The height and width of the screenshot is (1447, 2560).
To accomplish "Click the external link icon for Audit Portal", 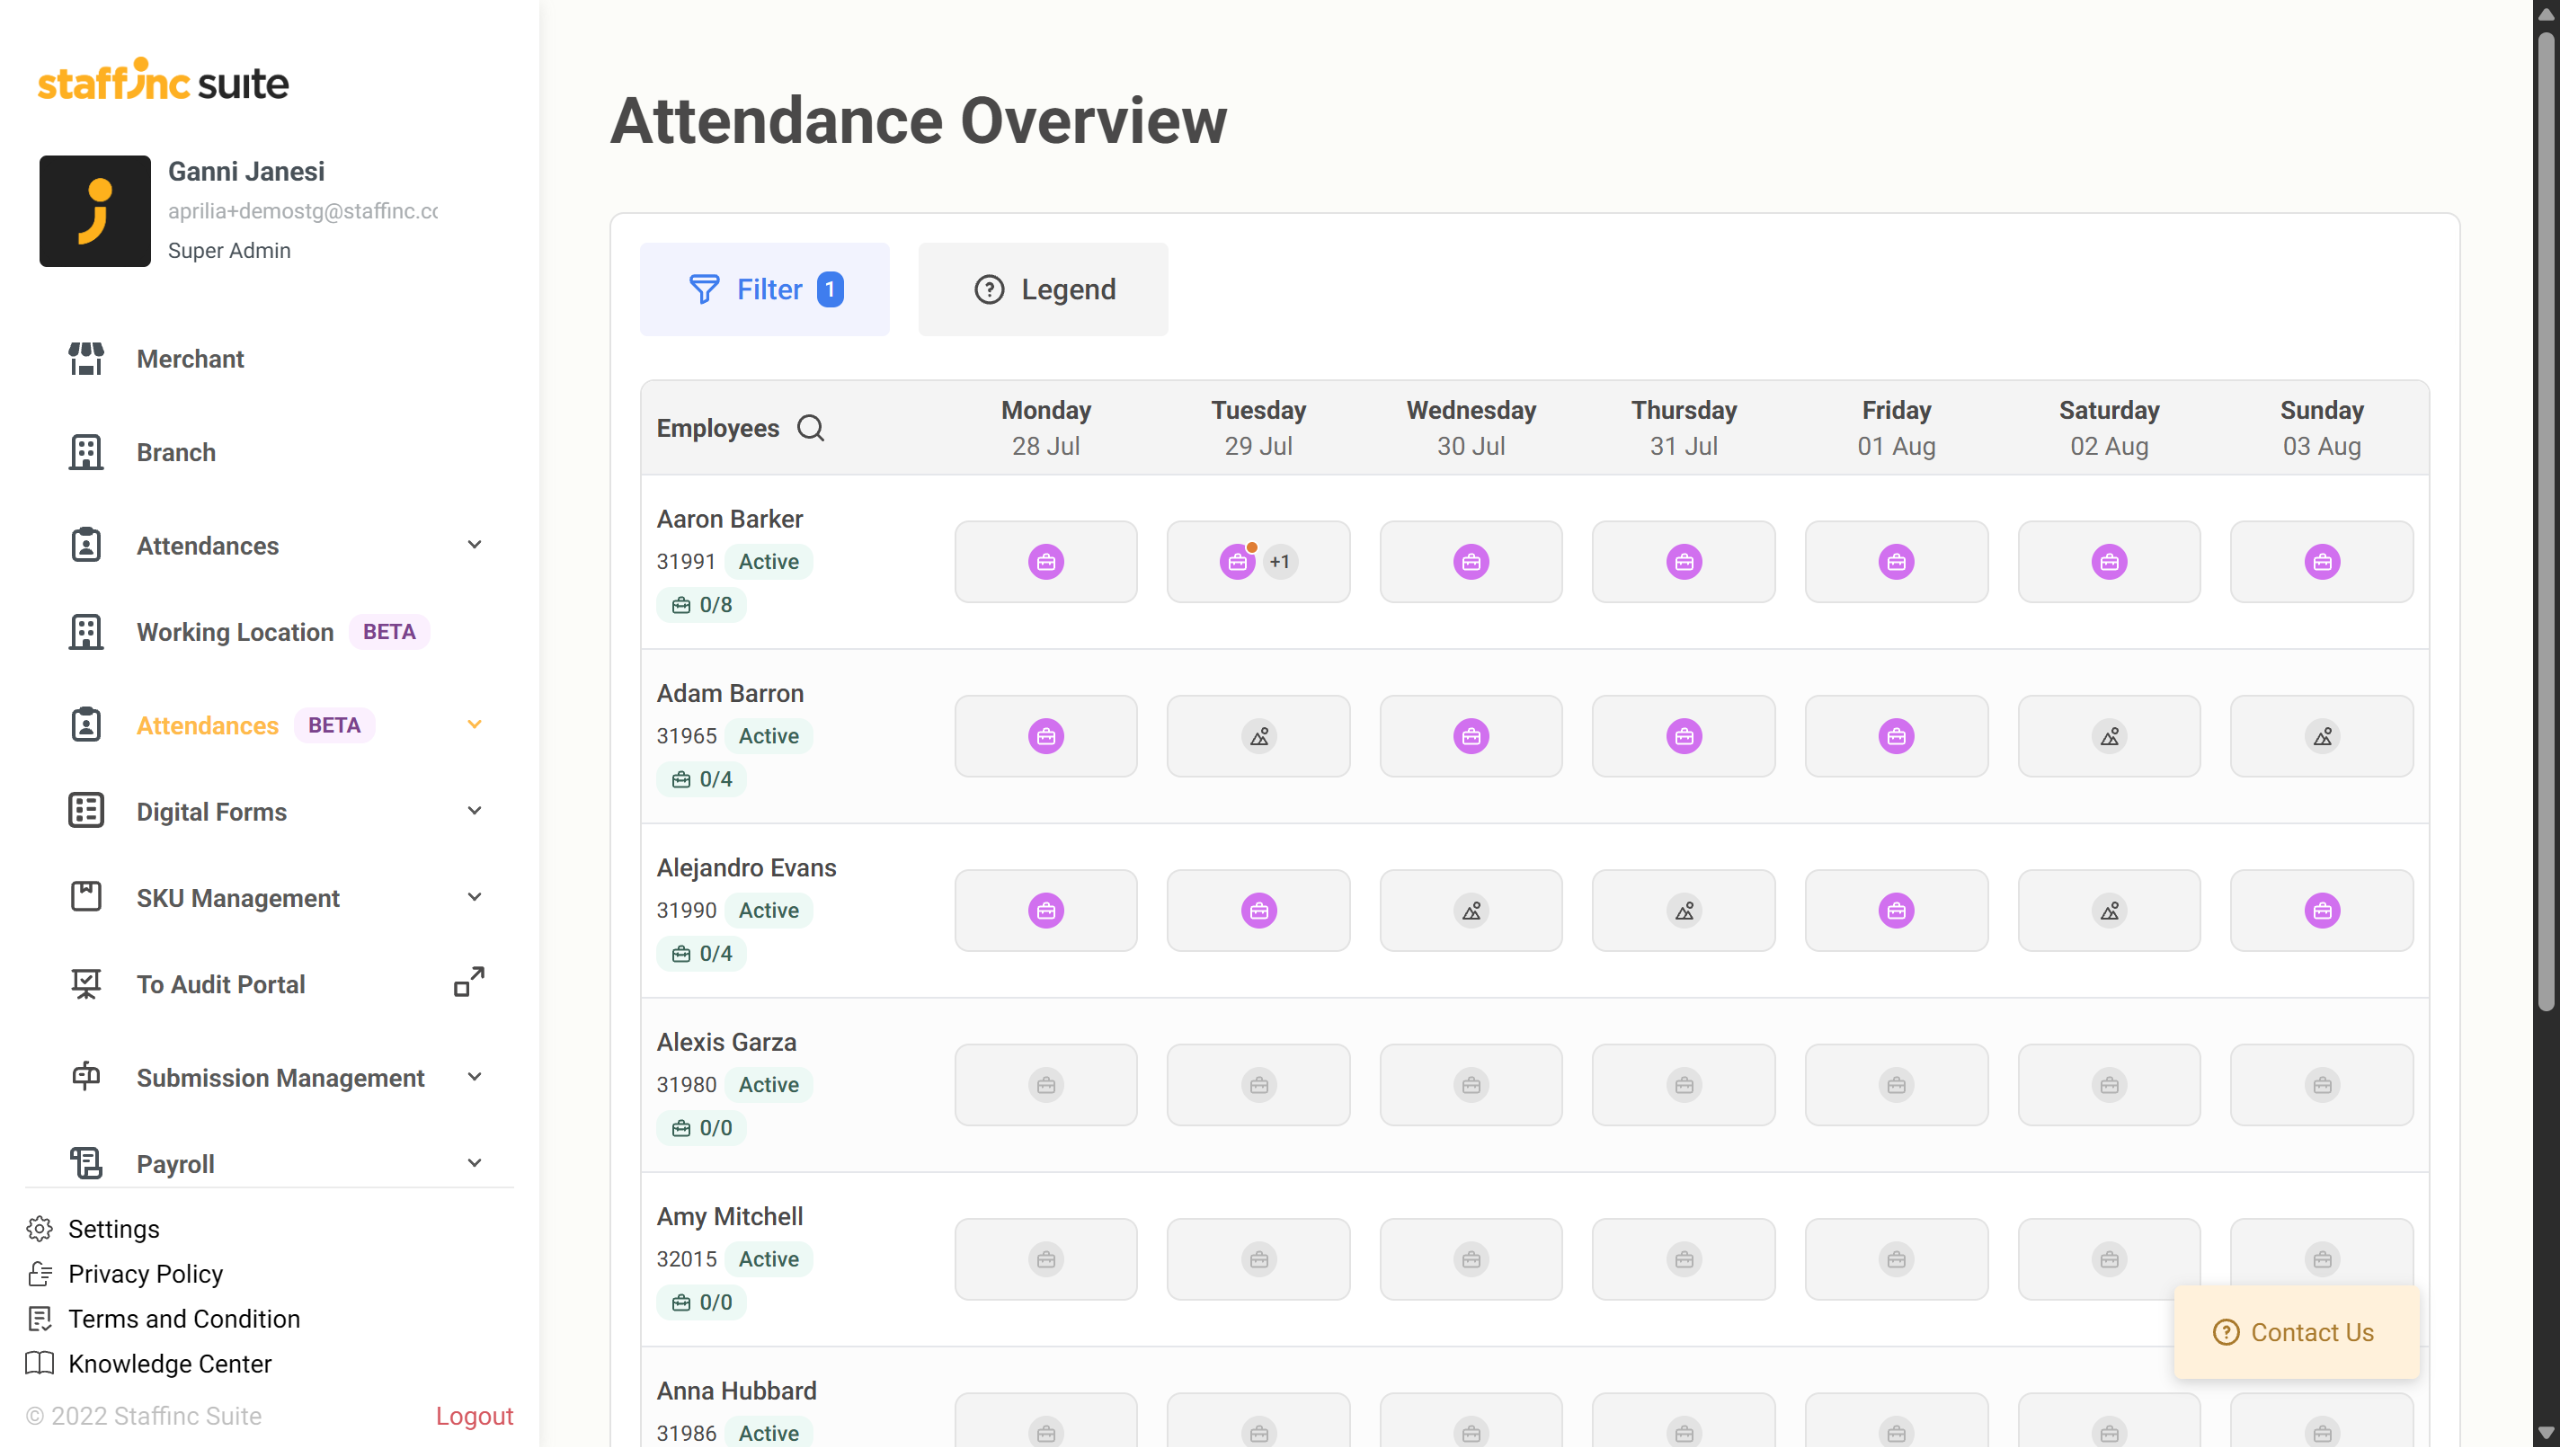I will [x=469, y=982].
